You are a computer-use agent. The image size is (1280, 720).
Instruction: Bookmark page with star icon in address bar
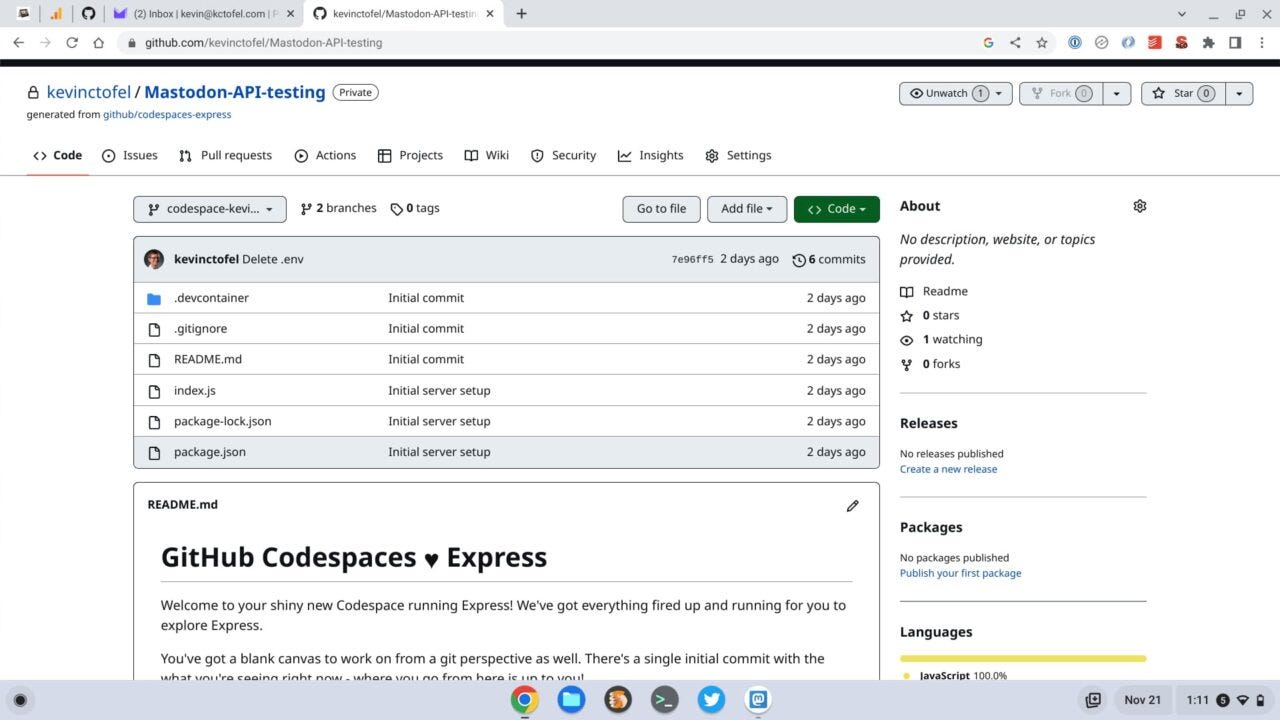click(1042, 42)
